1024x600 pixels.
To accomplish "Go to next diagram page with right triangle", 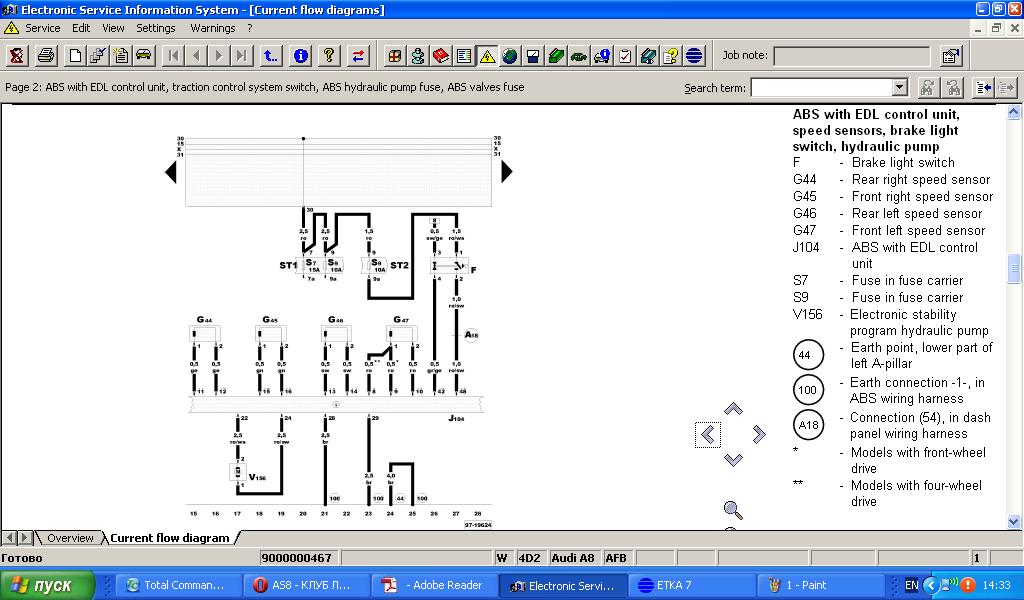I will click(506, 172).
